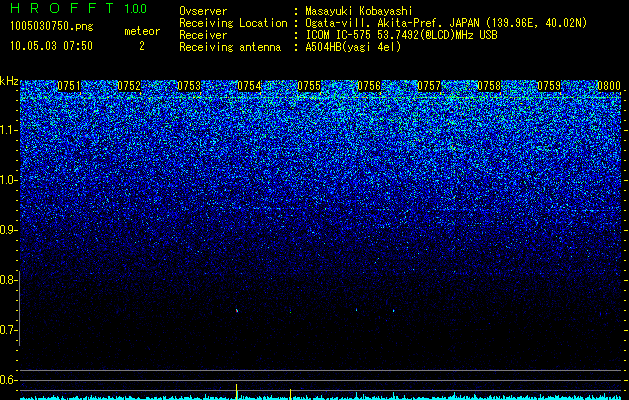Click the 0756 time marker
This screenshot has height=400, width=629.
click(x=369, y=86)
